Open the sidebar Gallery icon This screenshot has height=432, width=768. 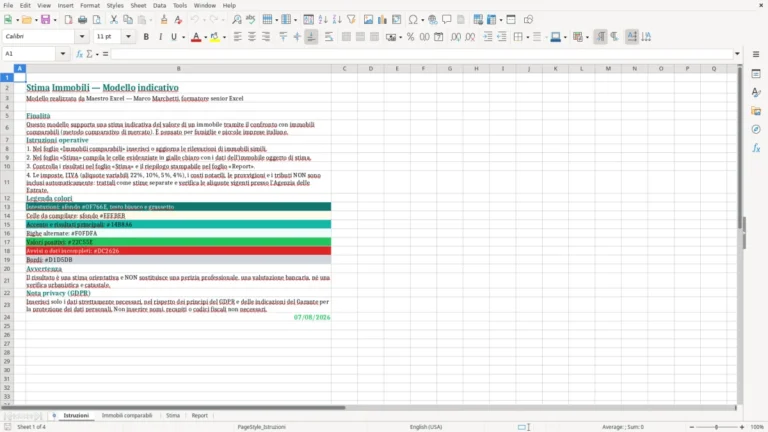coord(756,111)
